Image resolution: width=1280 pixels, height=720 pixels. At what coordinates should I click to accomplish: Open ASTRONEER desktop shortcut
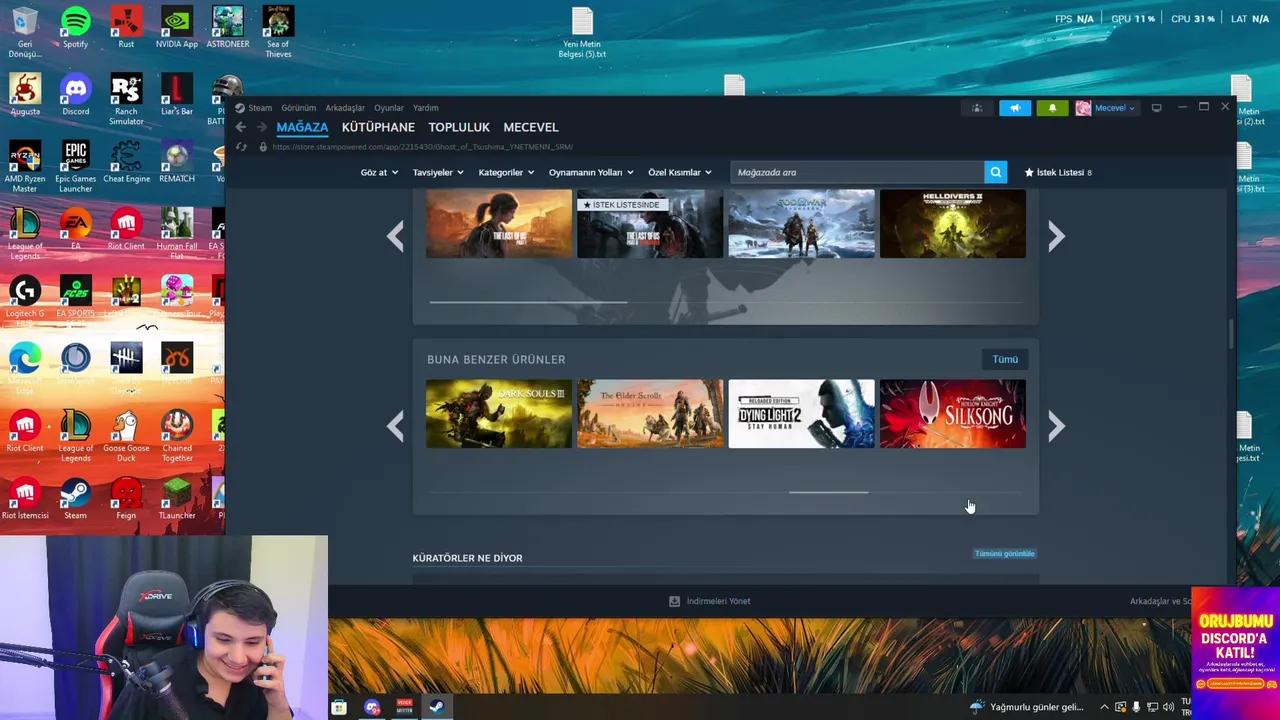click(x=228, y=28)
